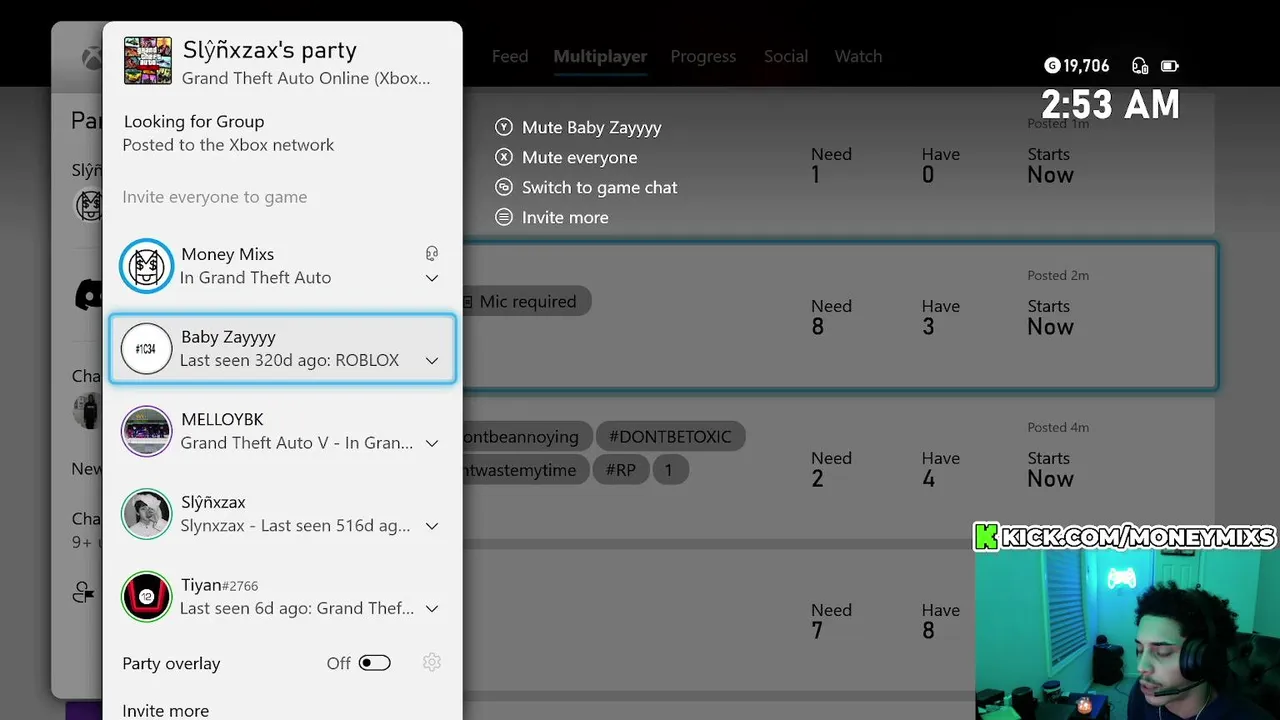This screenshot has height=720, width=1280.
Task: Select Mute everyone text option
Action: (580, 157)
